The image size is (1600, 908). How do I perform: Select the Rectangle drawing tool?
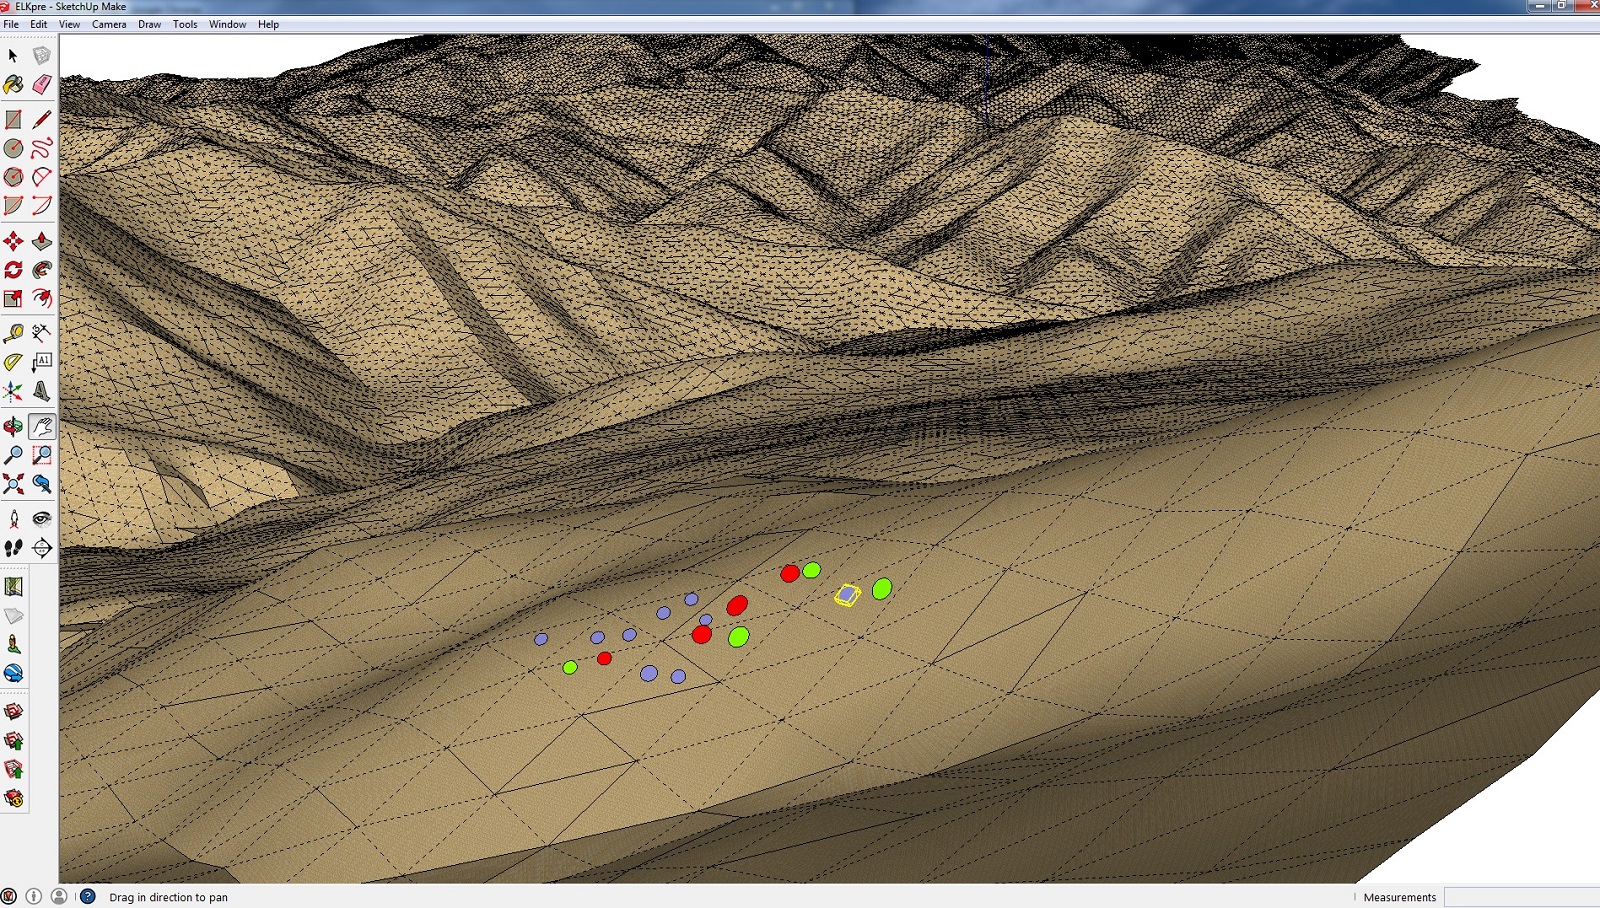pyautogui.click(x=13, y=120)
